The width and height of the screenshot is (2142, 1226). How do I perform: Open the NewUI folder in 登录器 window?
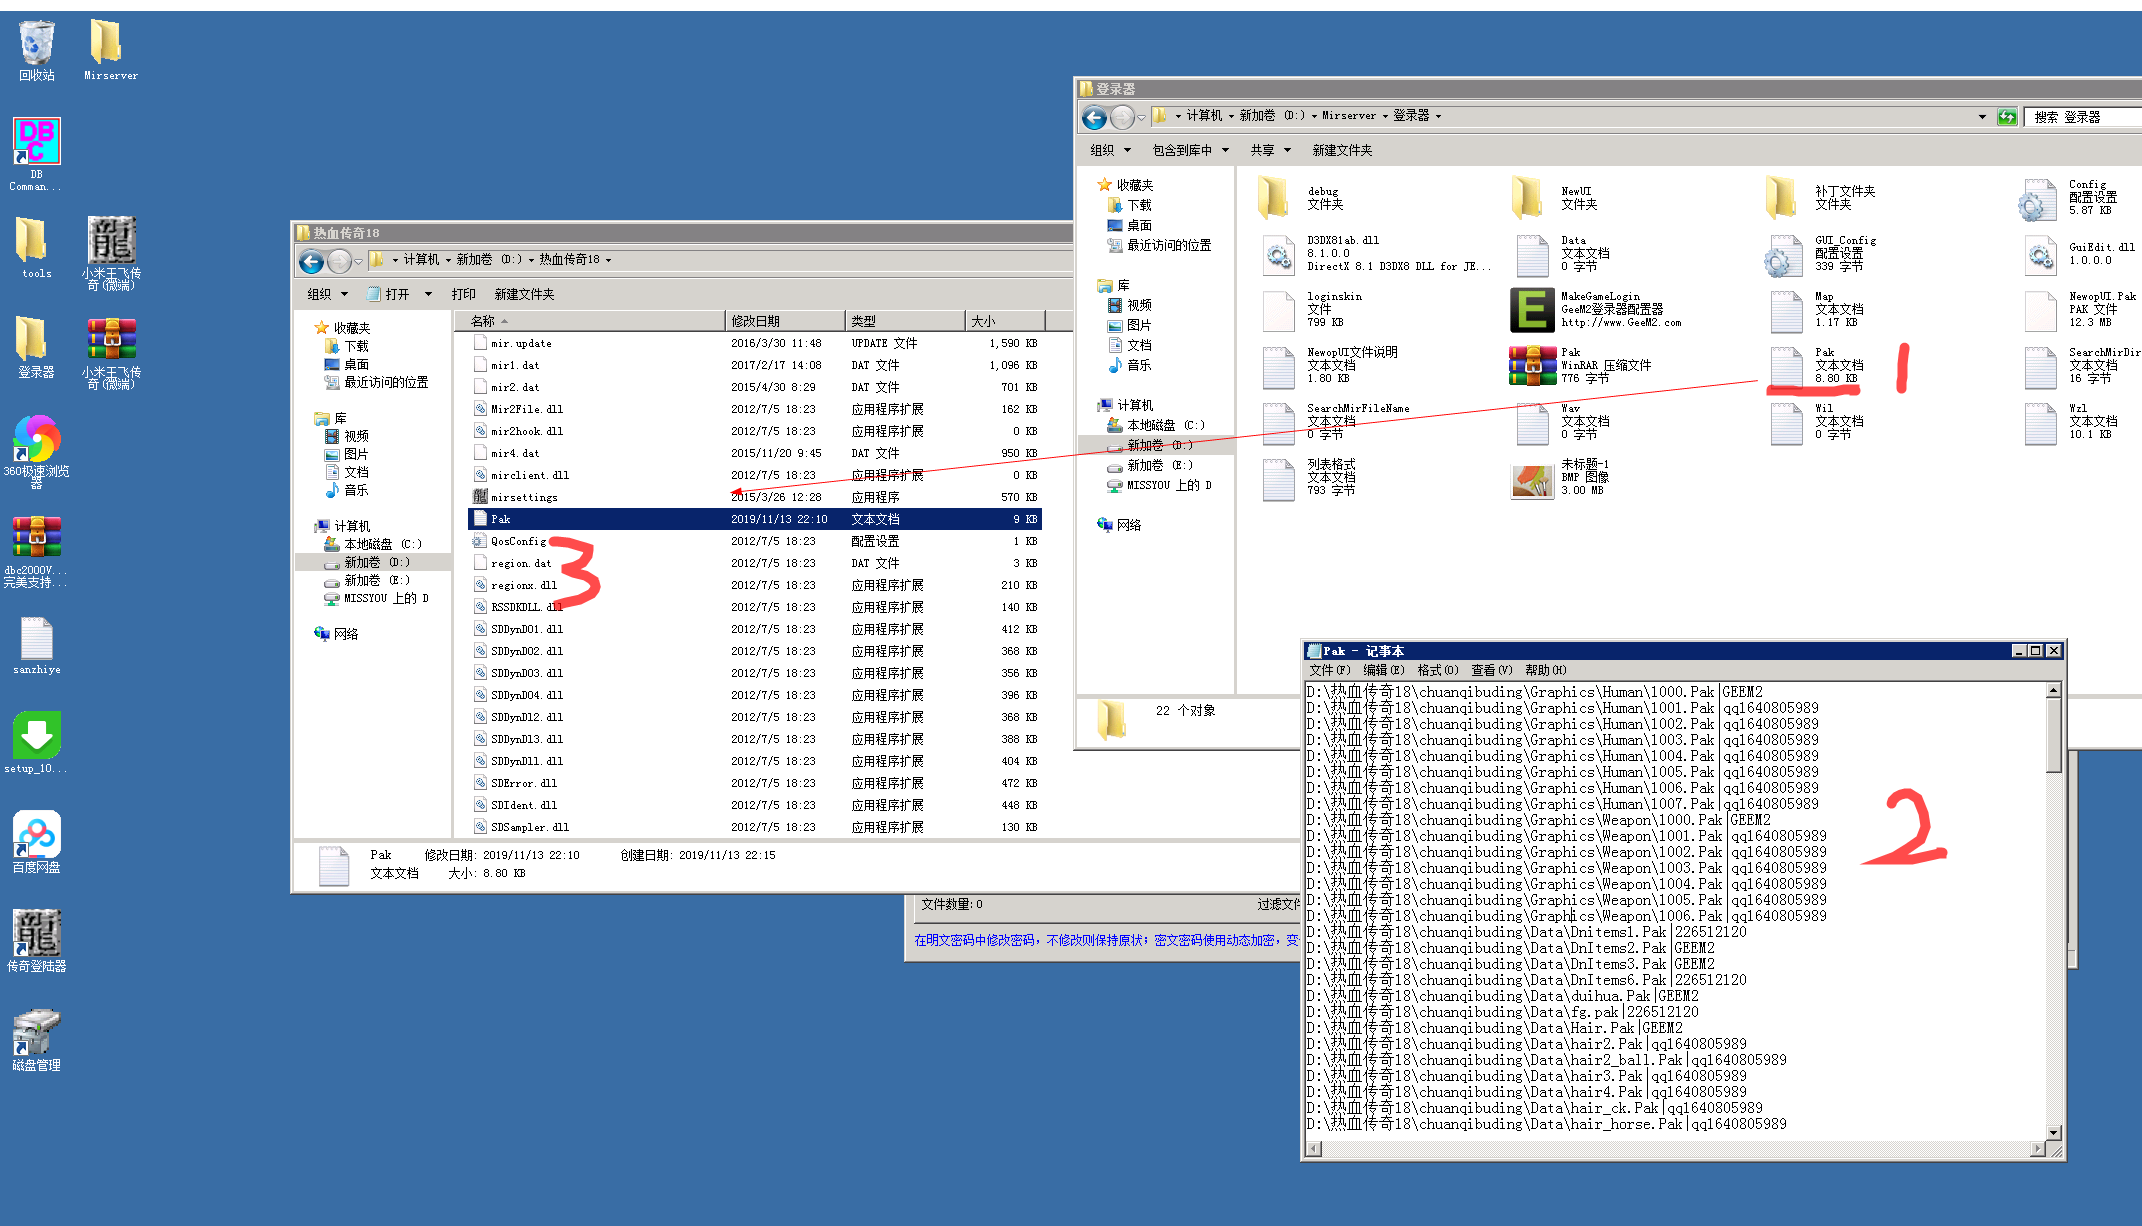[x=1555, y=197]
